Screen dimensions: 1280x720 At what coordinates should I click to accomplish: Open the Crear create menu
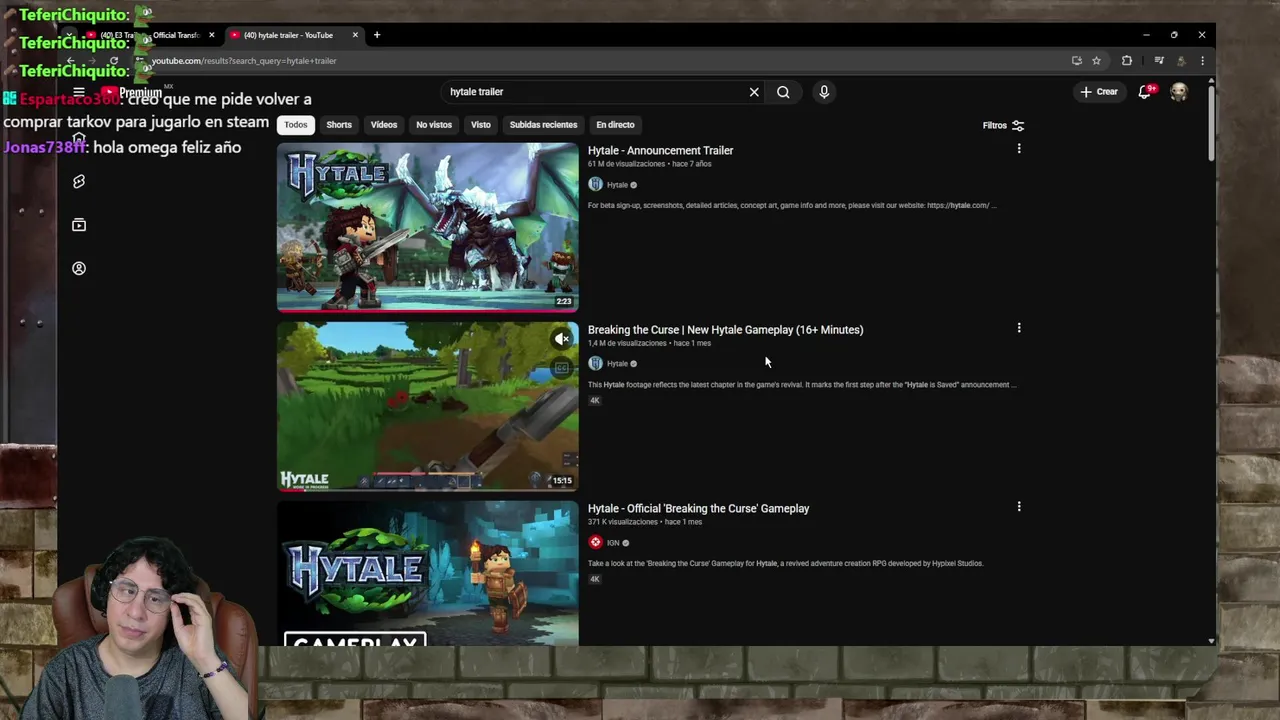tap(1099, 92)
